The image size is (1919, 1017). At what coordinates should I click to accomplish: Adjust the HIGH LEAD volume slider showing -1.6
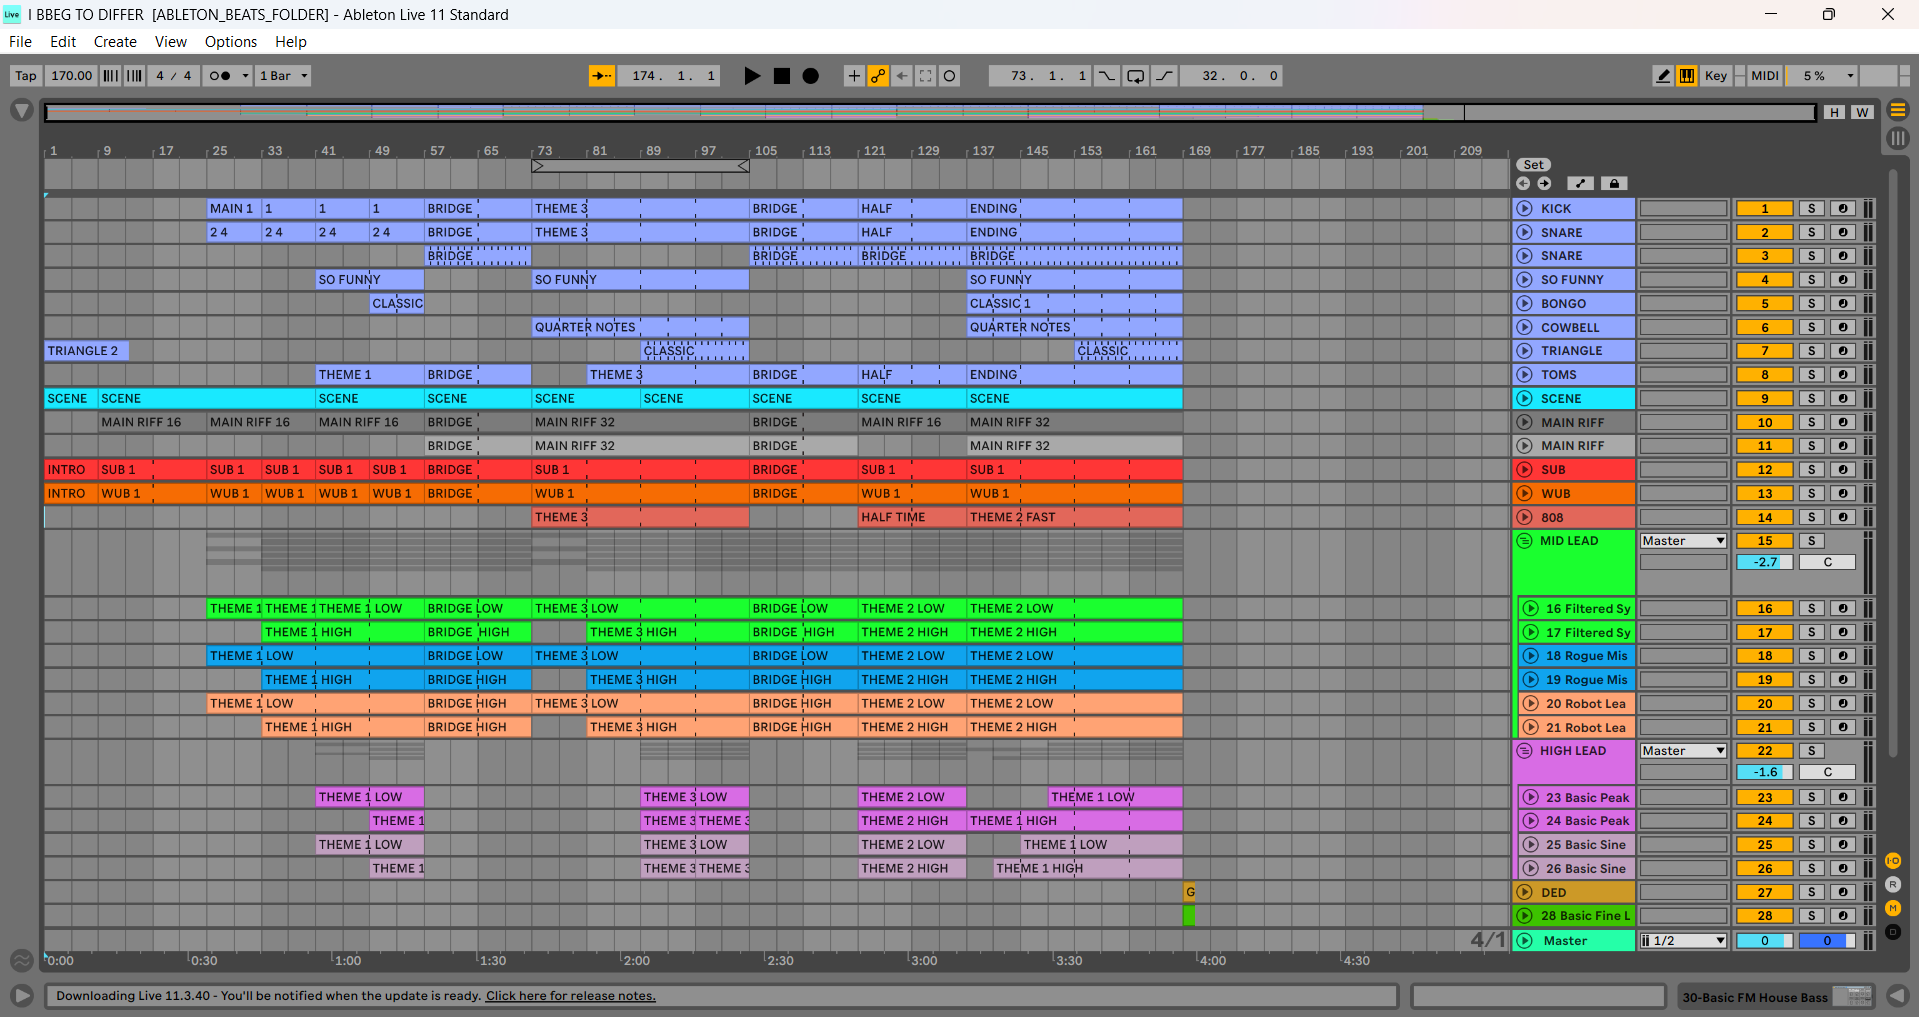[x=1765, y=772]
